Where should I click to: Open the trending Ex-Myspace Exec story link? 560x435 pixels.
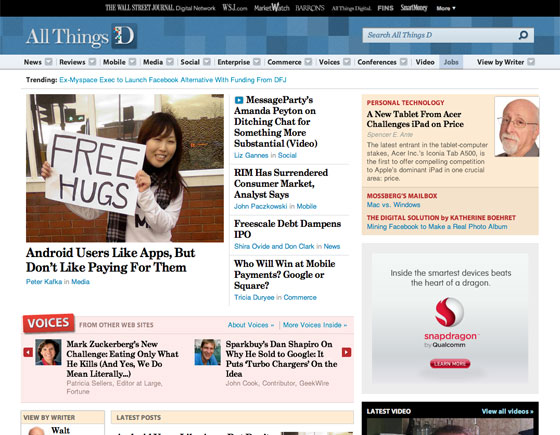tap(173, 80)
